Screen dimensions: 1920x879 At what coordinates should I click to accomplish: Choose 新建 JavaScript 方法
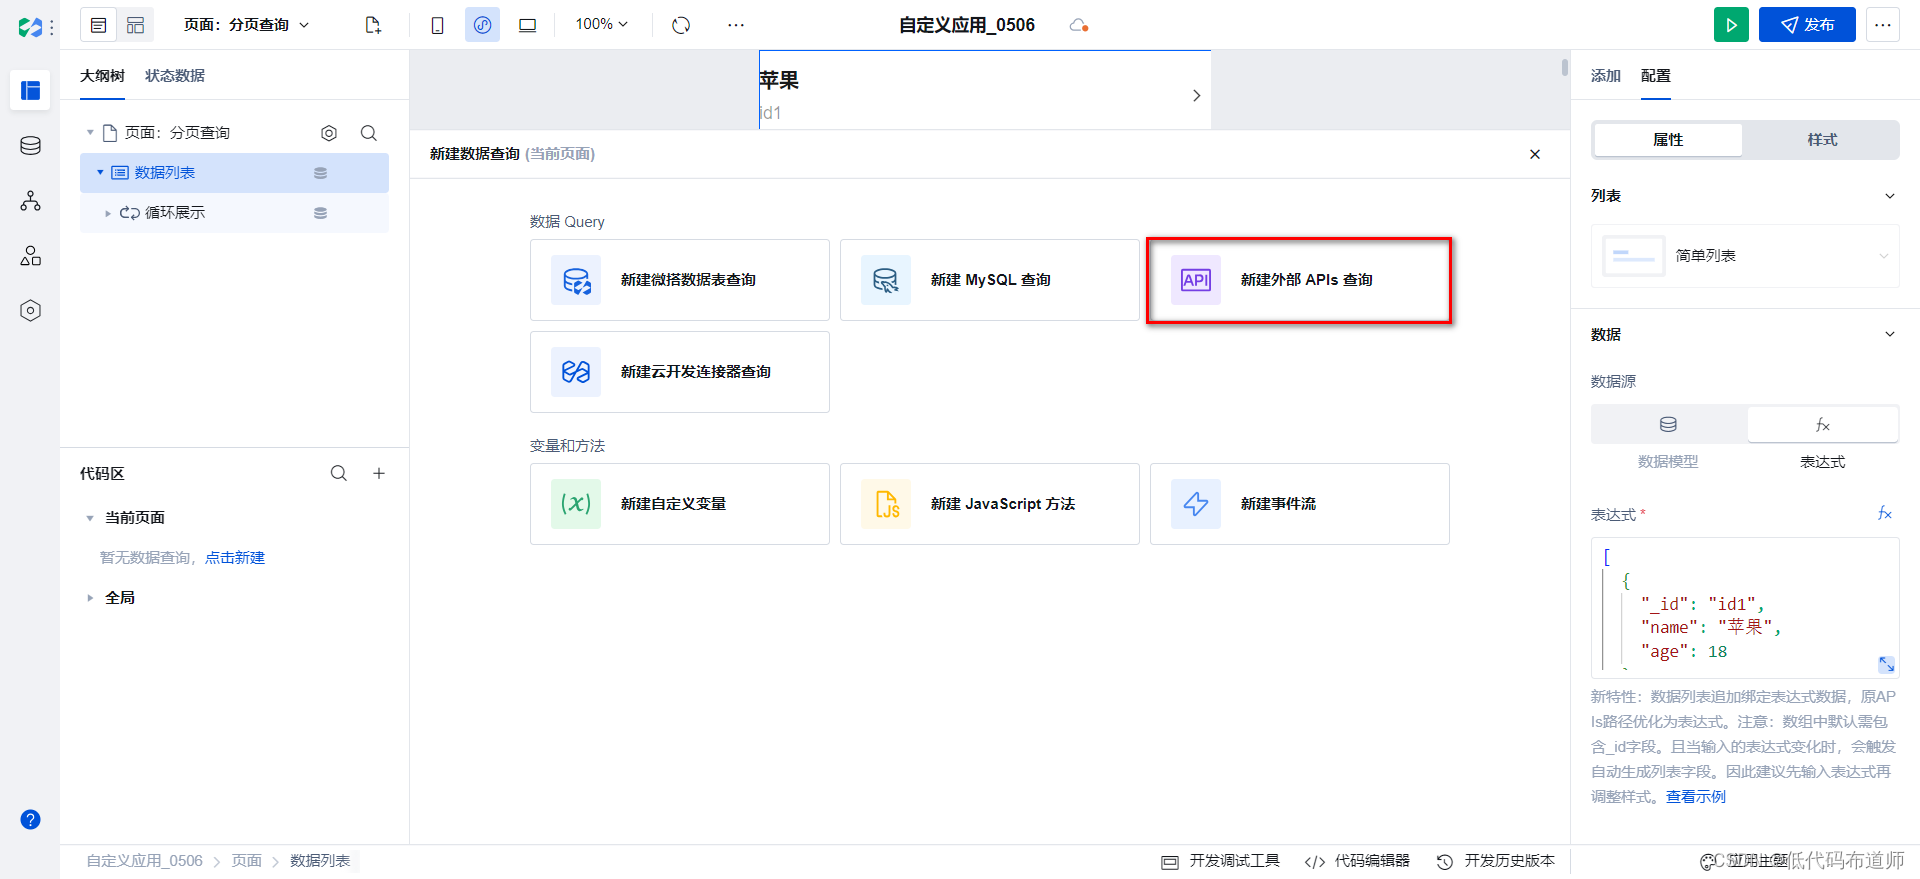990,504
